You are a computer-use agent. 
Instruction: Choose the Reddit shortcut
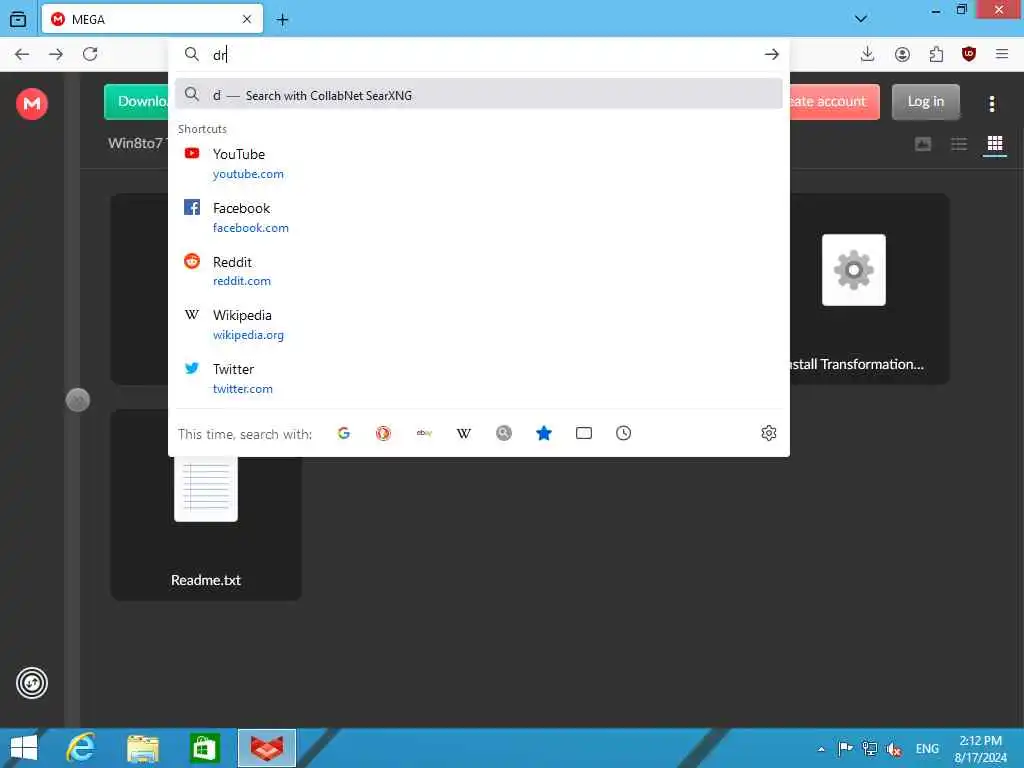pyautogui.click(x=478, y=271)
